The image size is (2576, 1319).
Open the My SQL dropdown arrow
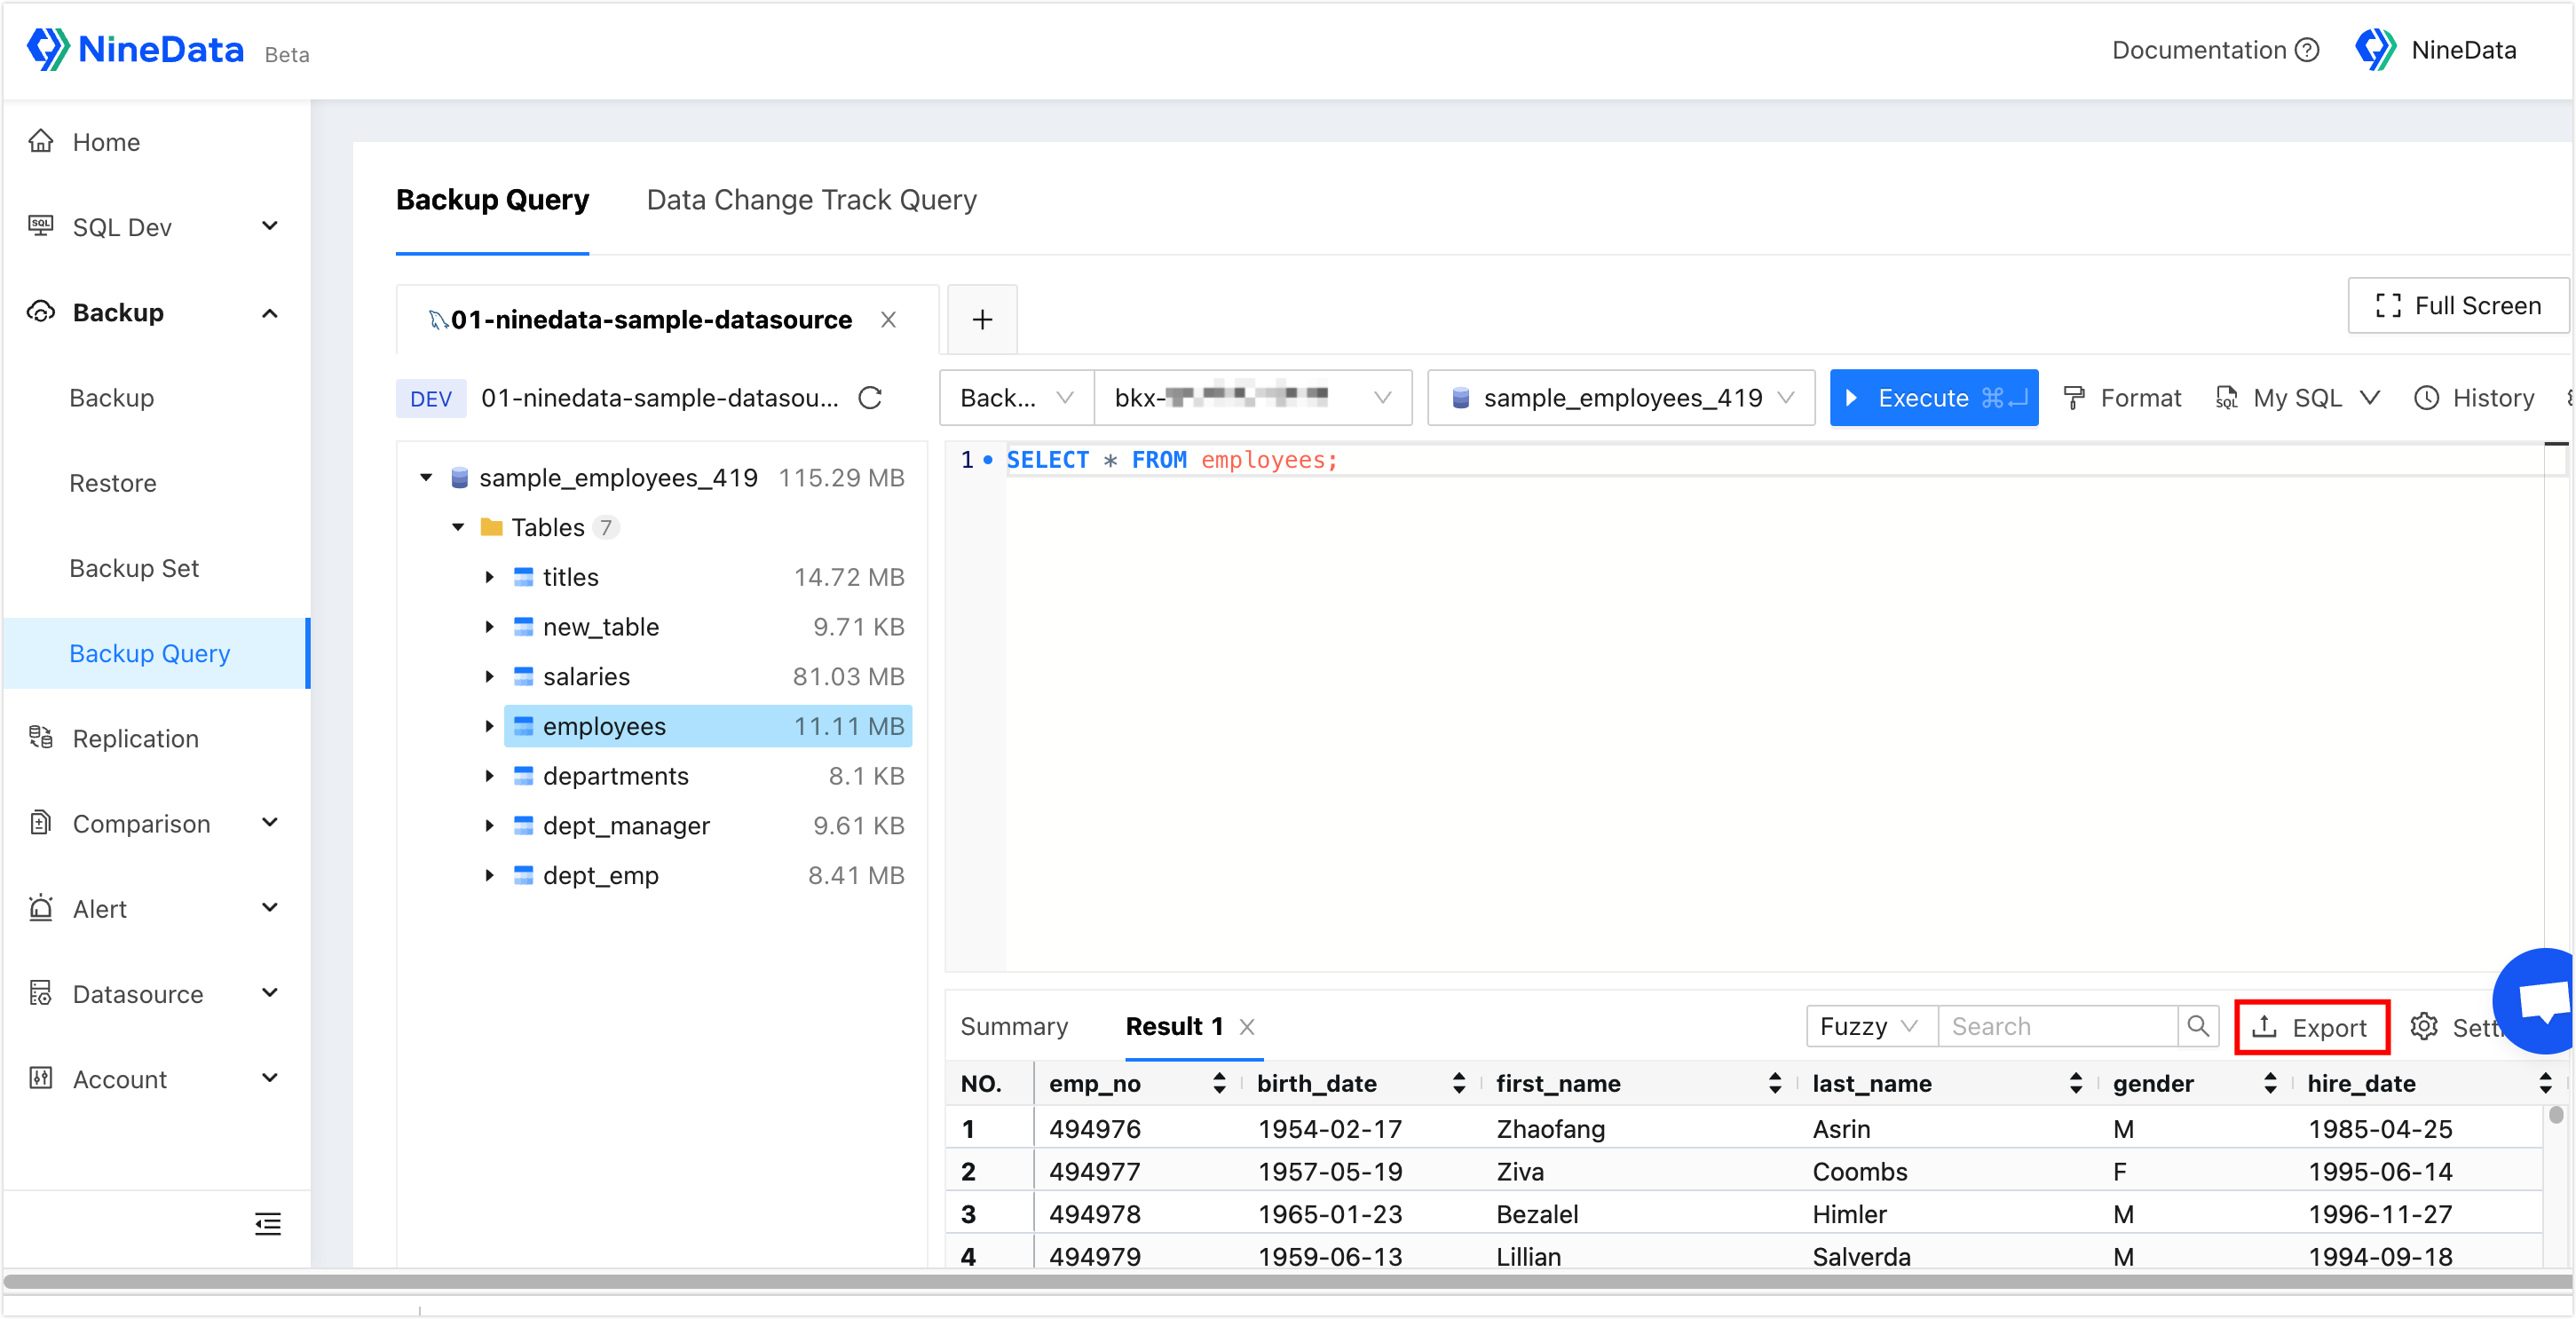tap(2369, 398)
